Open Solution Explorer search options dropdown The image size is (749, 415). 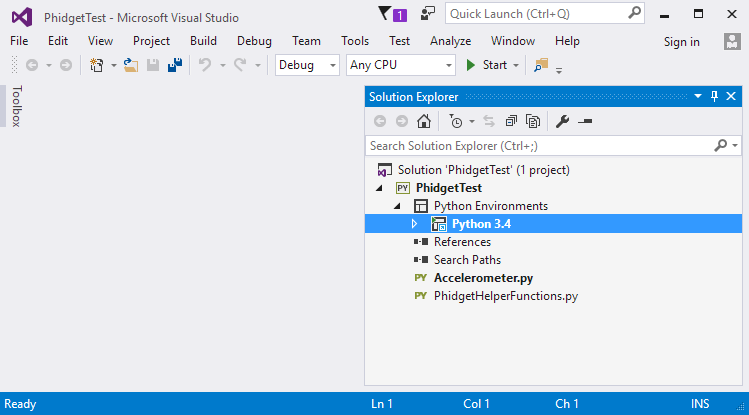(x=735, y=145)
